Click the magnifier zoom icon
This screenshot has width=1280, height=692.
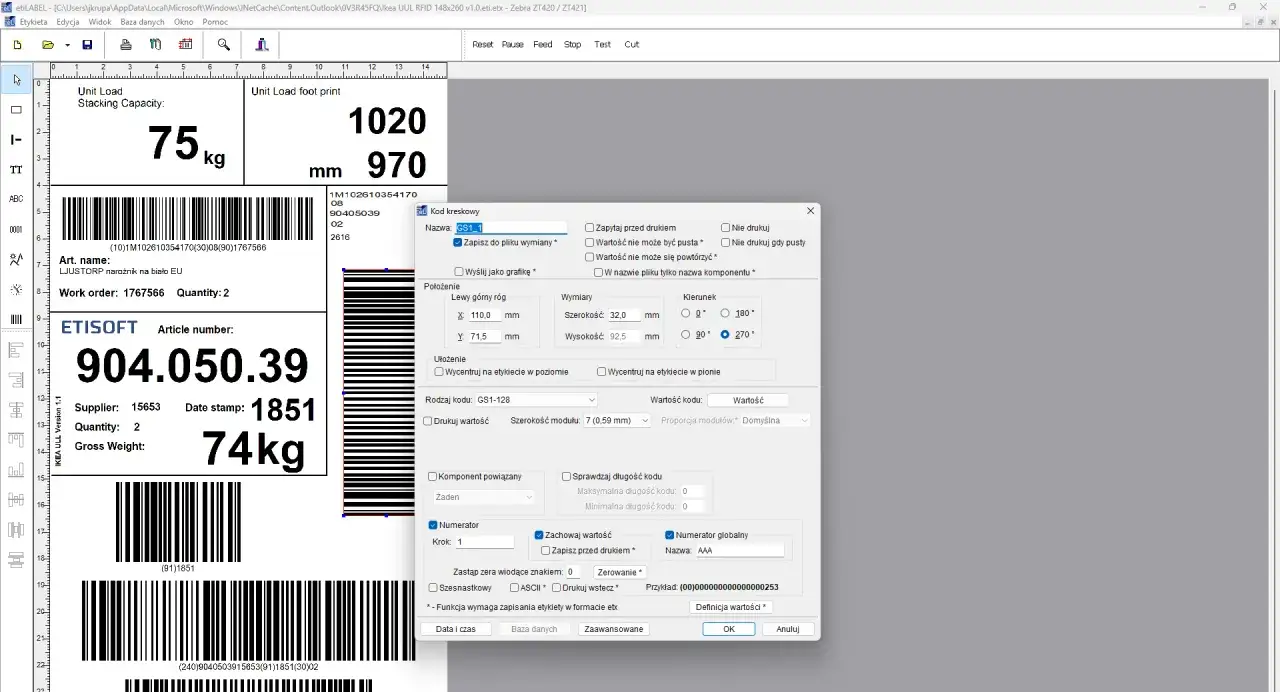[224, 45]
